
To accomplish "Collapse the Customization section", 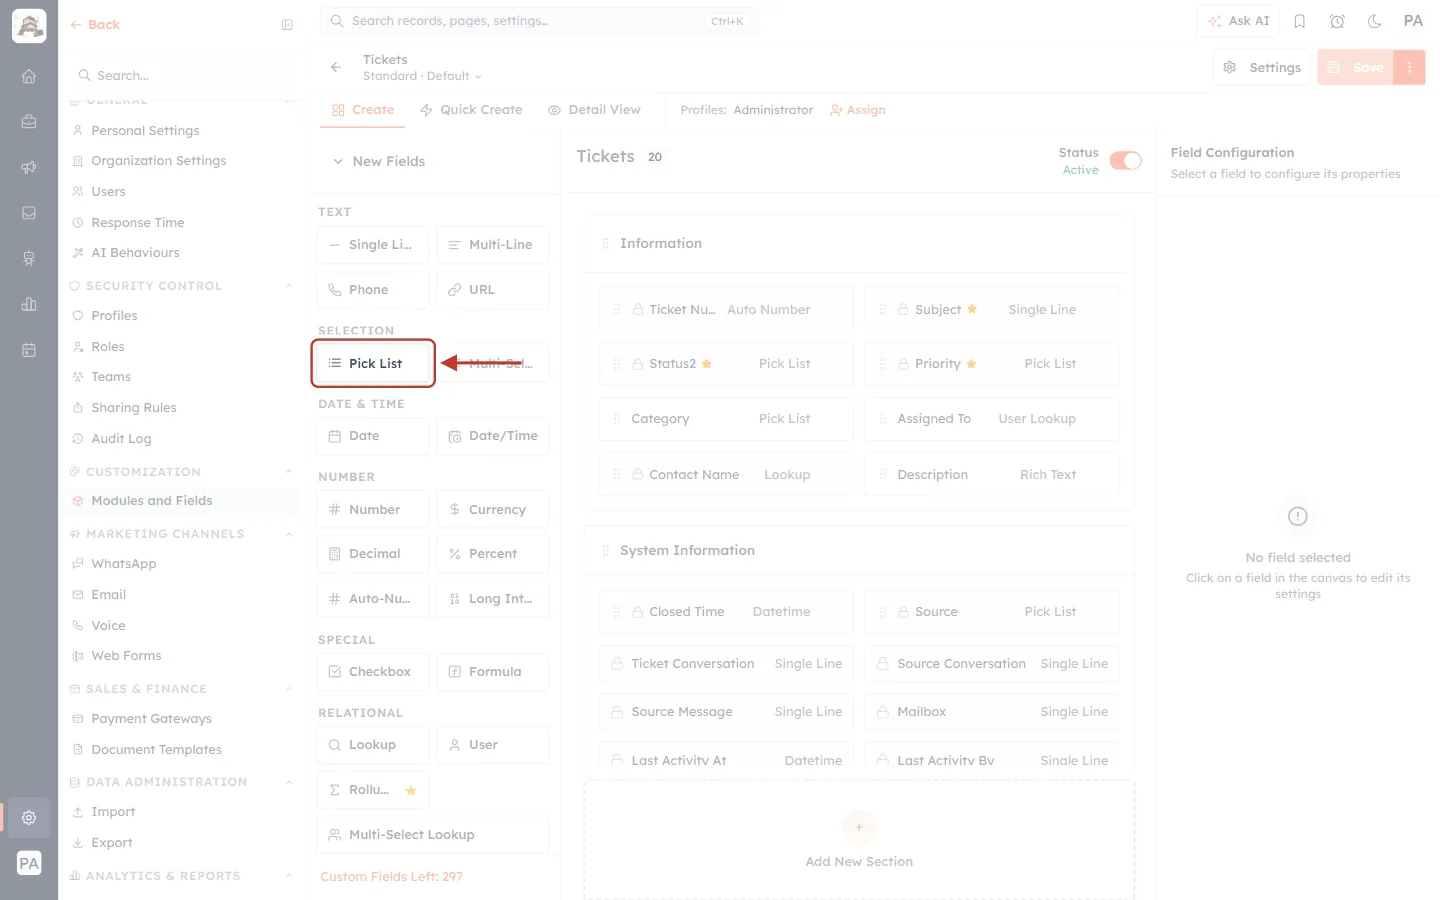I will (x=289, y=472).
